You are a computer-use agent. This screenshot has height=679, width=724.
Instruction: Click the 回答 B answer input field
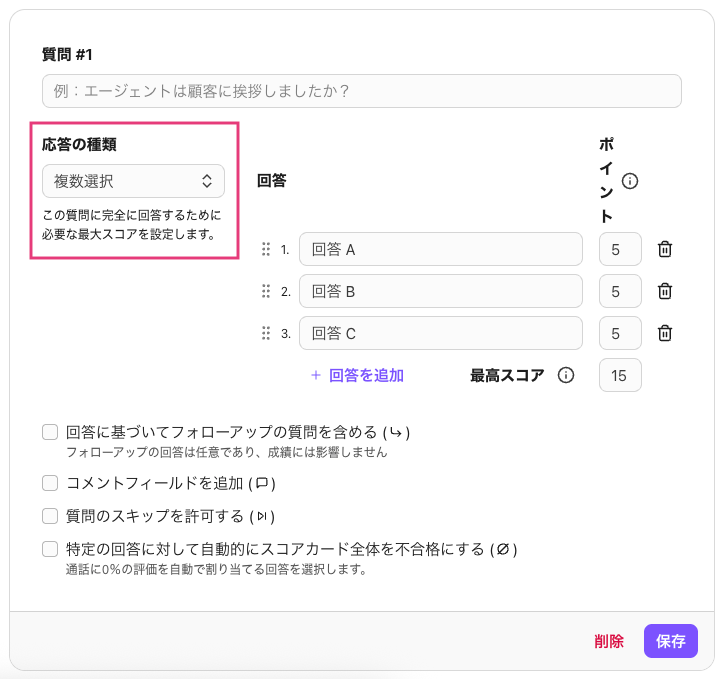click(440, 291)
